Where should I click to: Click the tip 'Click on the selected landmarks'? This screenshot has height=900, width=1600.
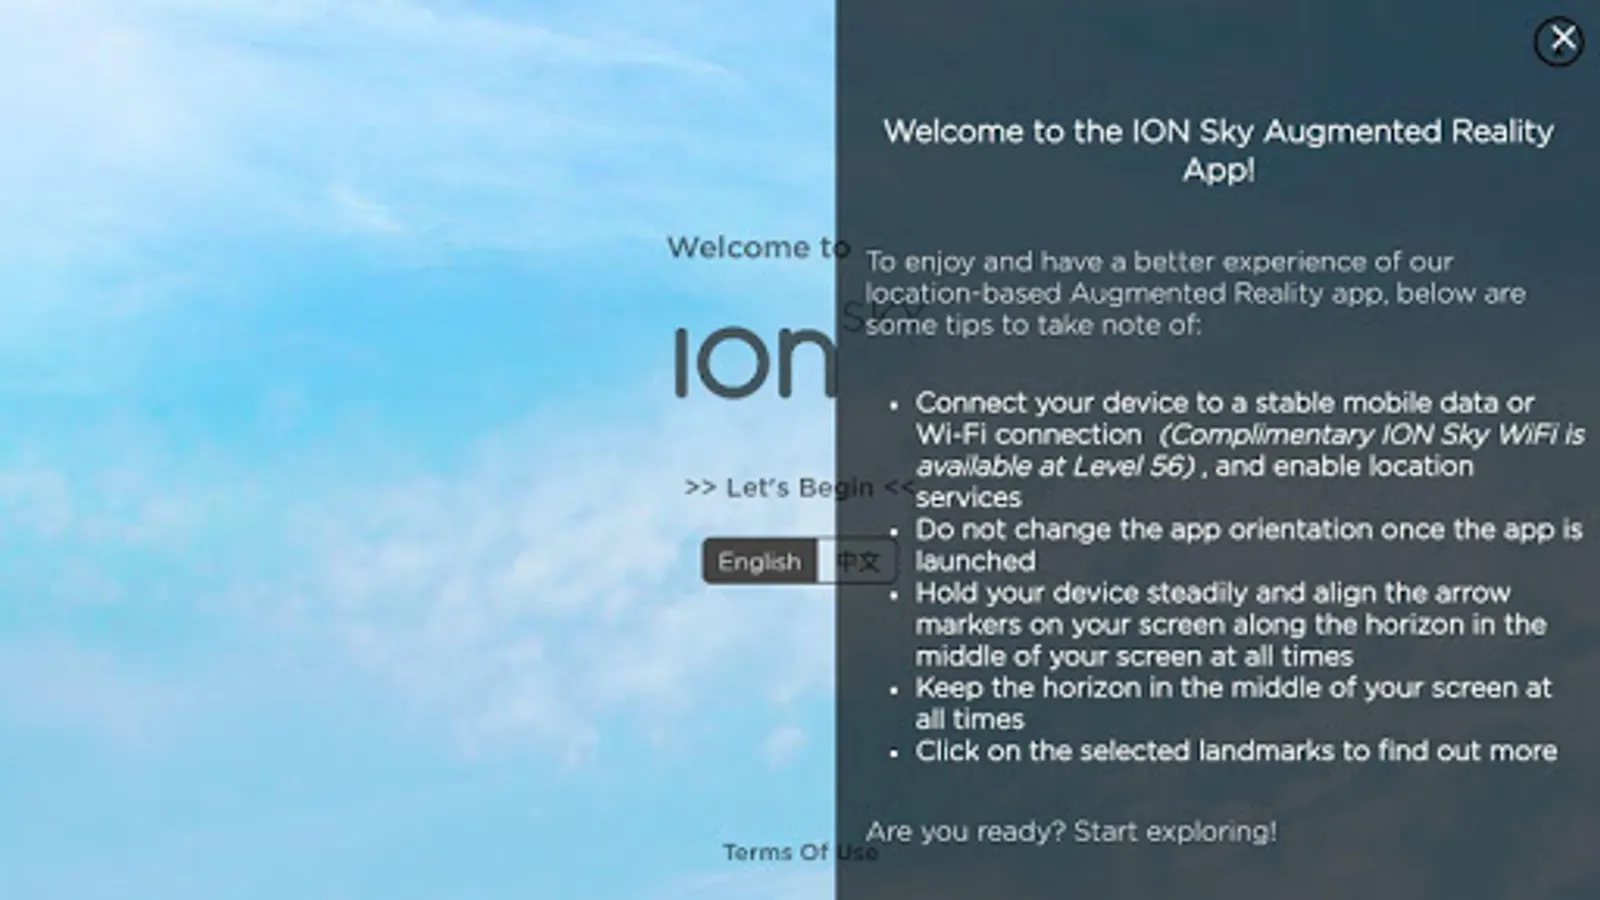pos(1236,751)
